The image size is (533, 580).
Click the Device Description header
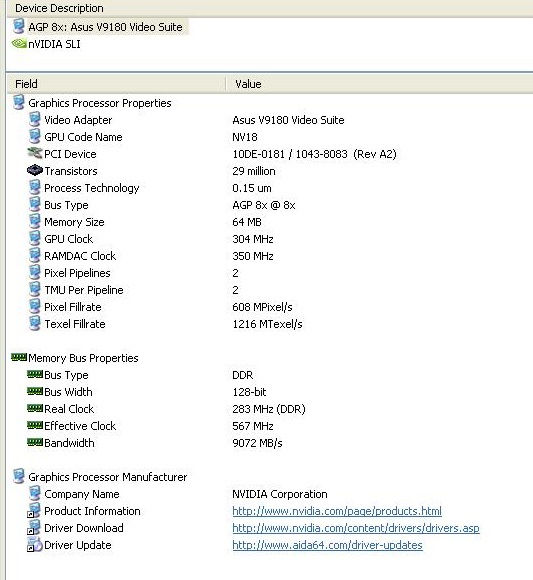coord(59,8)
